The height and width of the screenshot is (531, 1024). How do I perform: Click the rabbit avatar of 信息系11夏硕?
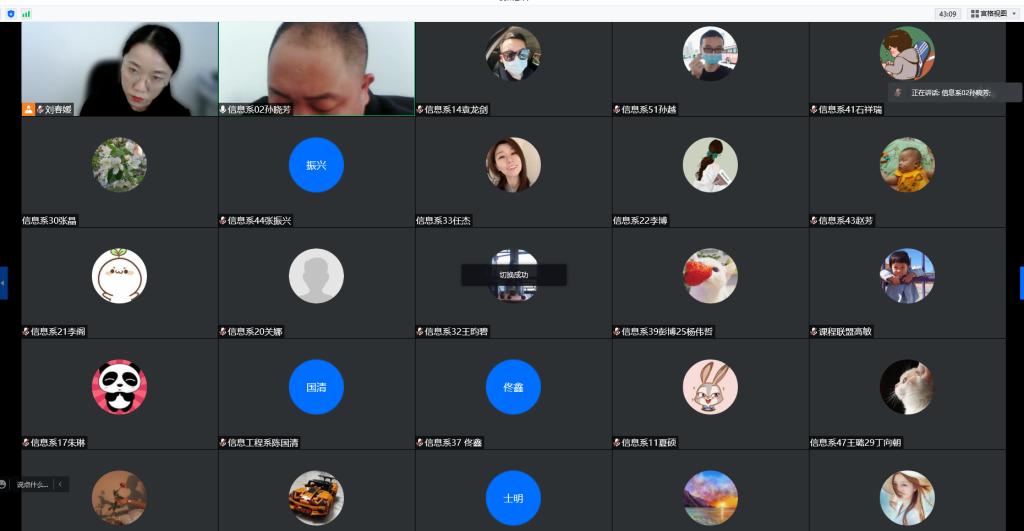pos(710,387)
